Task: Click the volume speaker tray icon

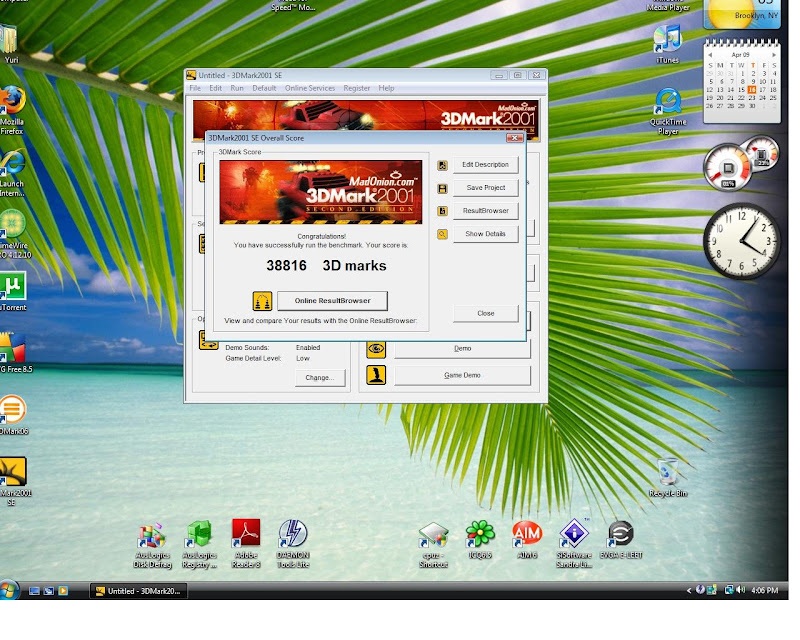Action: [741, 590]
